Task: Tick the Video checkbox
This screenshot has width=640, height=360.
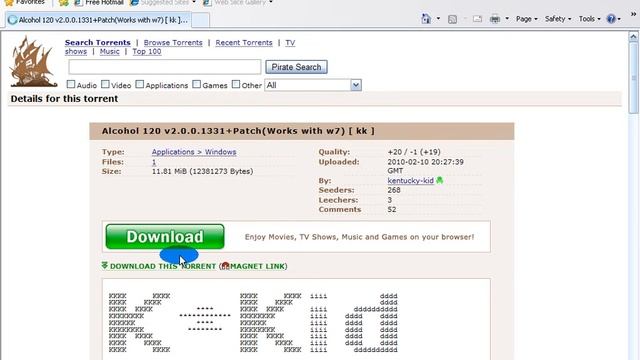Action: [x=105, y=84]
